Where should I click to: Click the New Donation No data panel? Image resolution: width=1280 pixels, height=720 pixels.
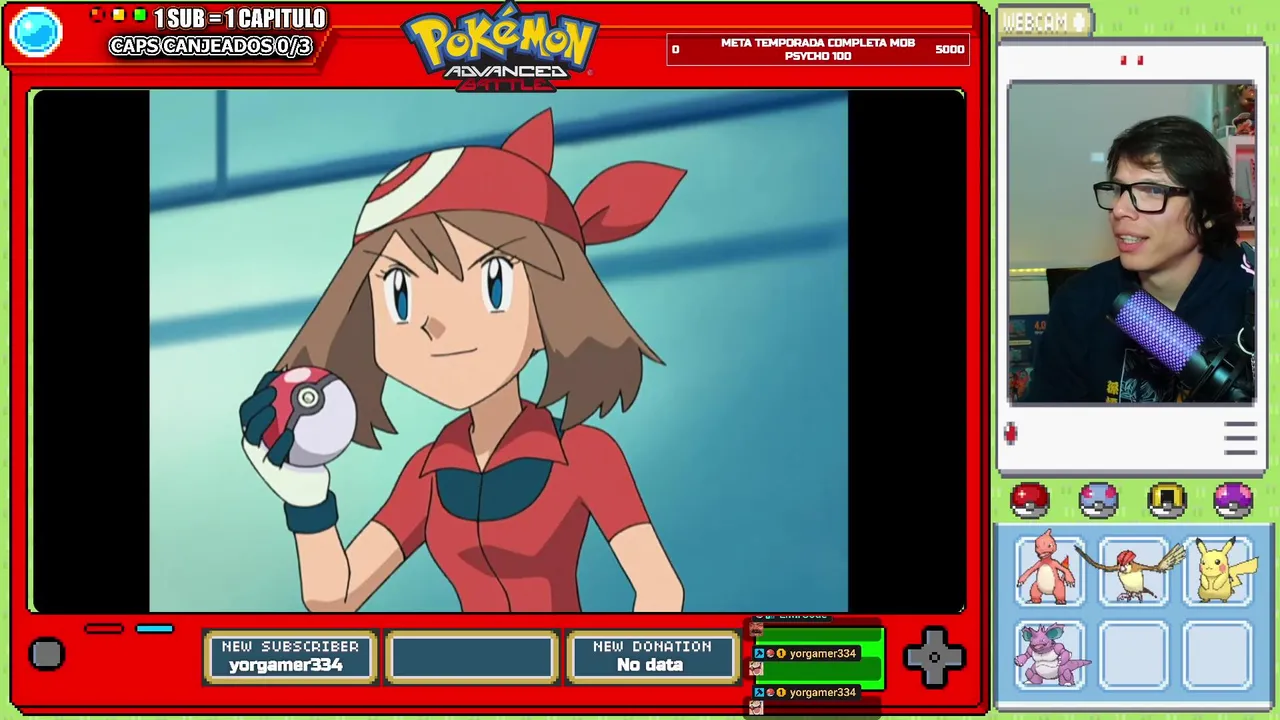point(651,656)
